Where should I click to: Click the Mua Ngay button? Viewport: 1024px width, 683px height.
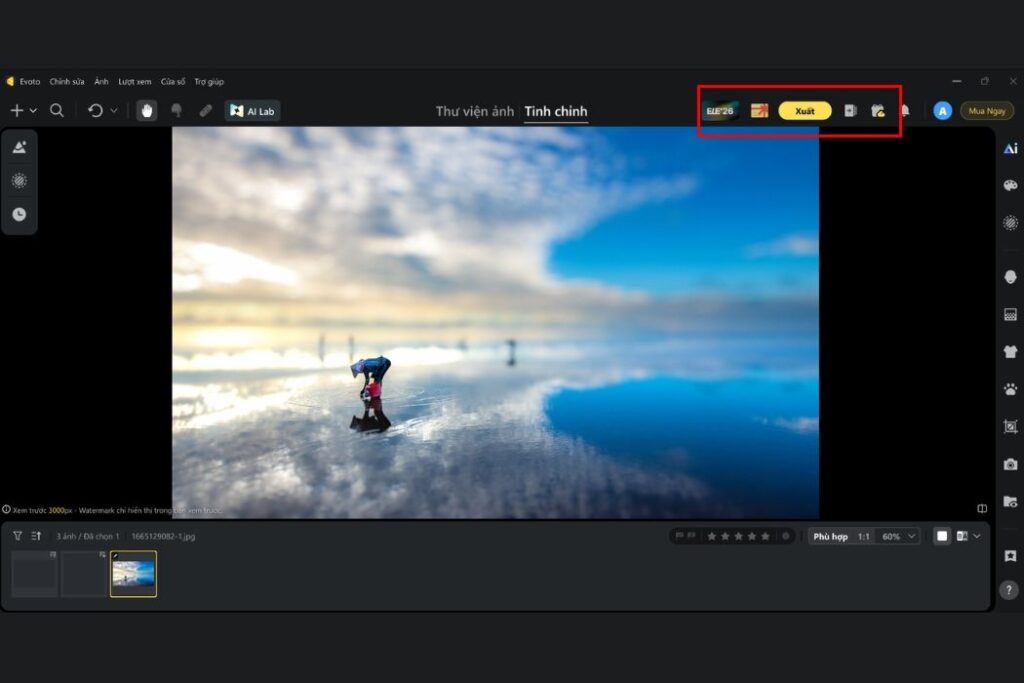987,111
